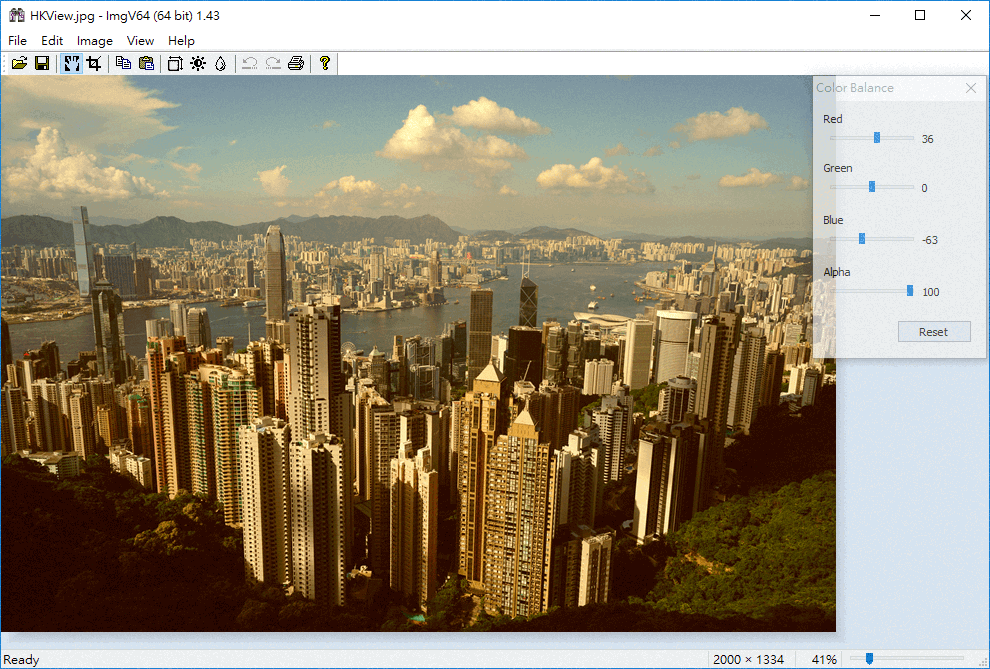
Task: Open the Edit menu
Action: pyautogui.click(x=52, y=40)
